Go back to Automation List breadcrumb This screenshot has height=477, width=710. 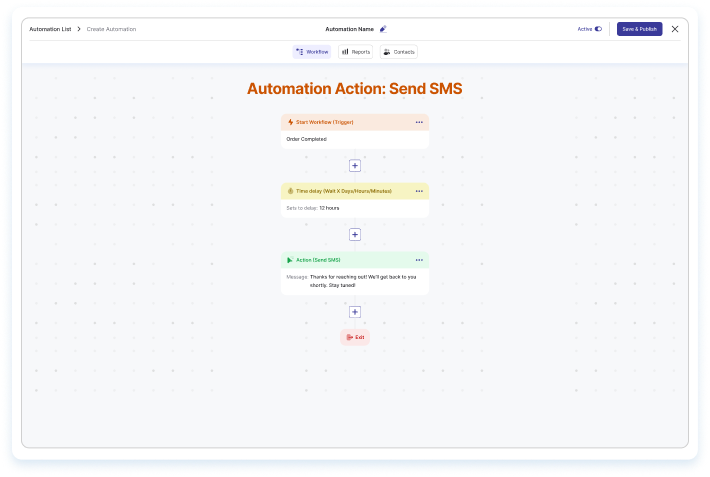coord(50,29)
